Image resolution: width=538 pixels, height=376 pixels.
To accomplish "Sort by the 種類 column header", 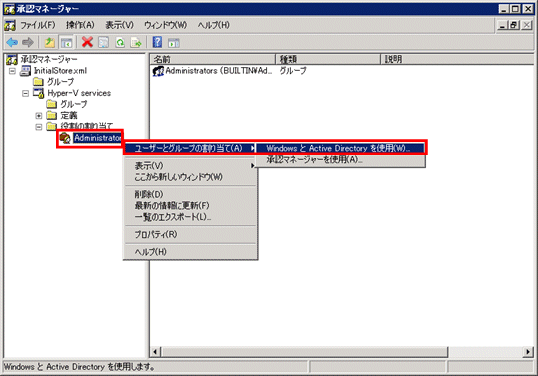I will pyautogui.click(x=328, y=59).
